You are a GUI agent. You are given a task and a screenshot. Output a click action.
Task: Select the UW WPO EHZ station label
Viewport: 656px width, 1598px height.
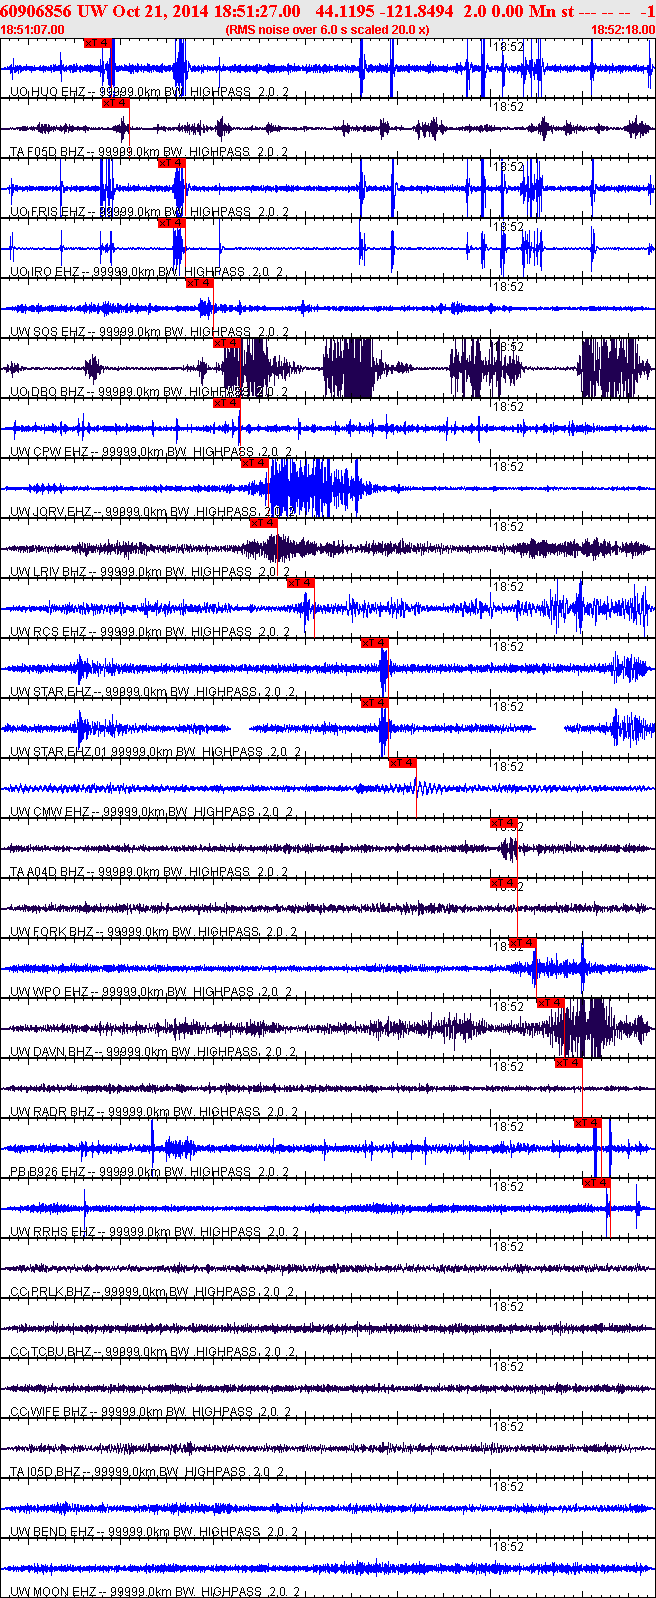tap(151, 992)
